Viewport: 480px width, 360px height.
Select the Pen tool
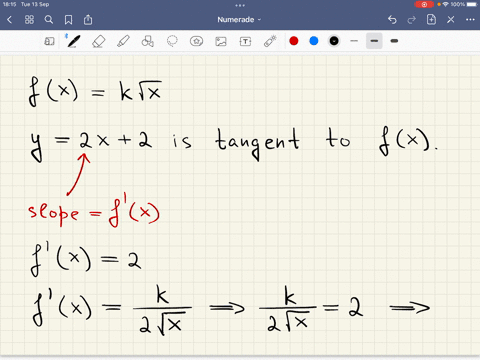(x=73, y=41)
